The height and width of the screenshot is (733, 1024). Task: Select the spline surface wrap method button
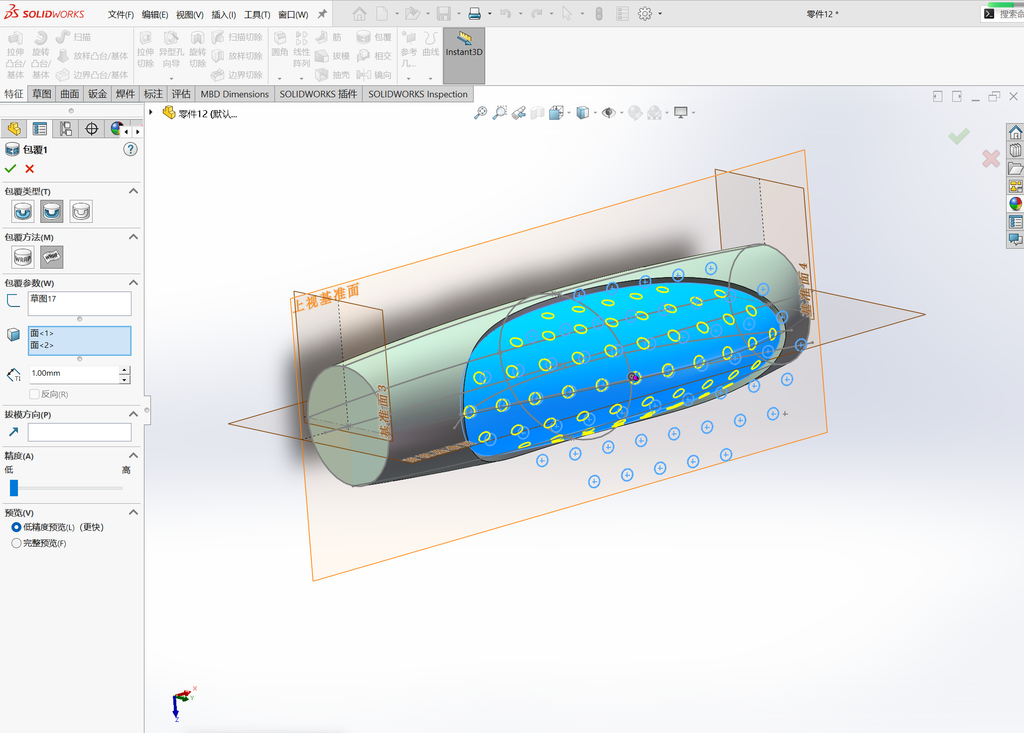52,257
